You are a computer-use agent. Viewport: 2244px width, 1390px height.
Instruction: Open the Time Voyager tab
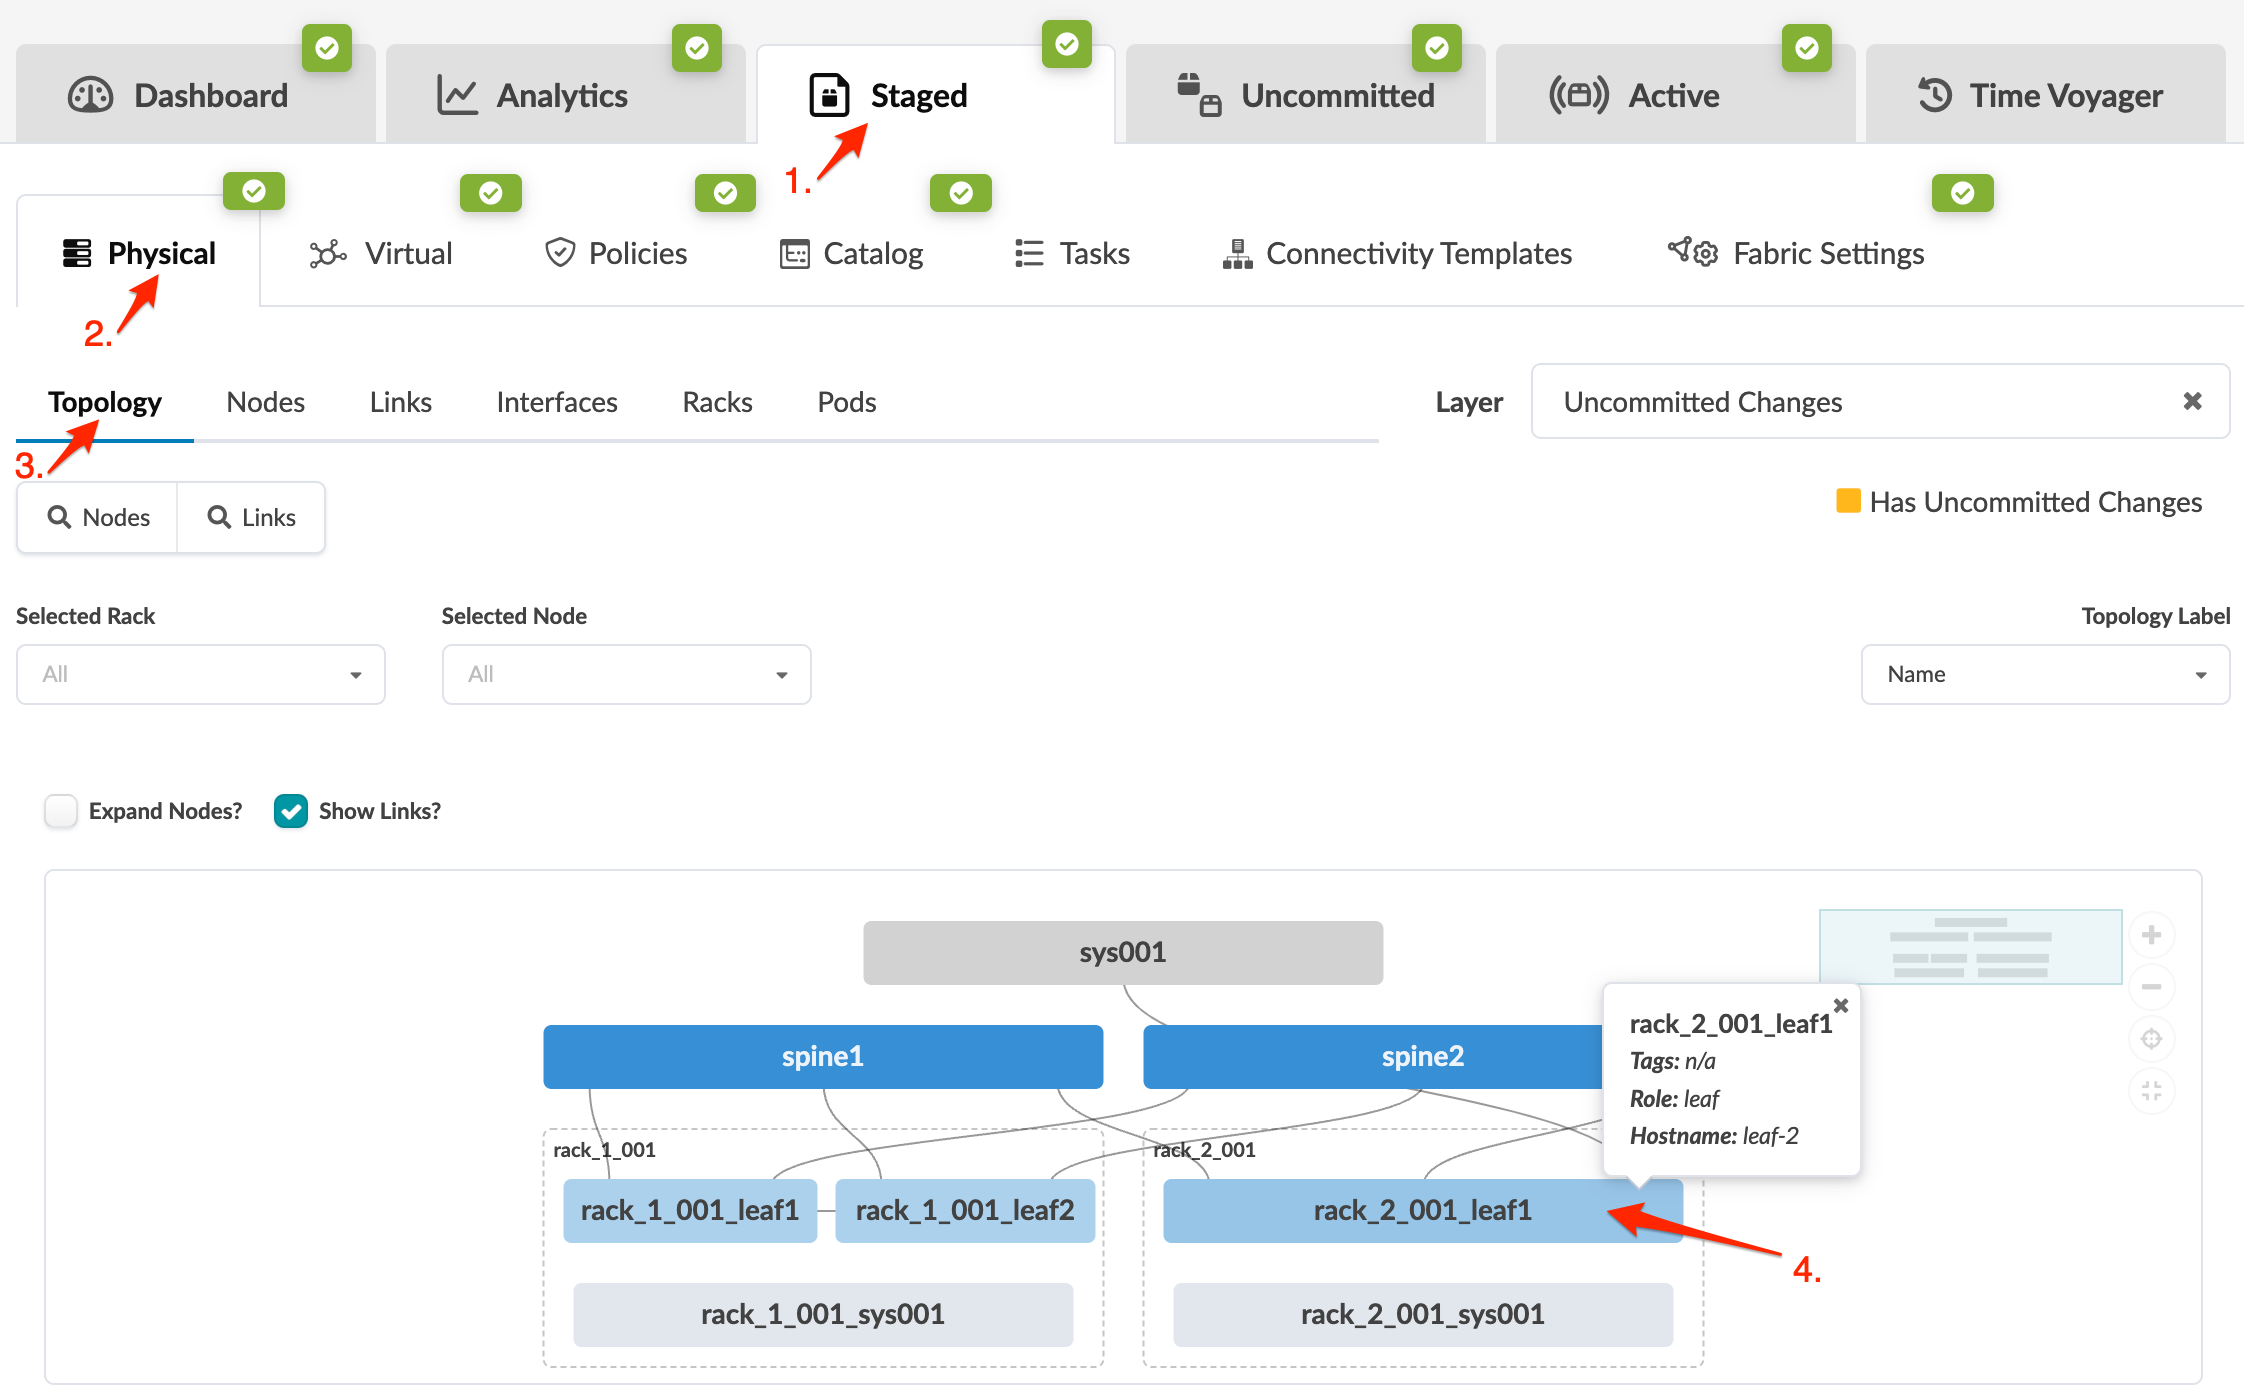pos(2044,95)
